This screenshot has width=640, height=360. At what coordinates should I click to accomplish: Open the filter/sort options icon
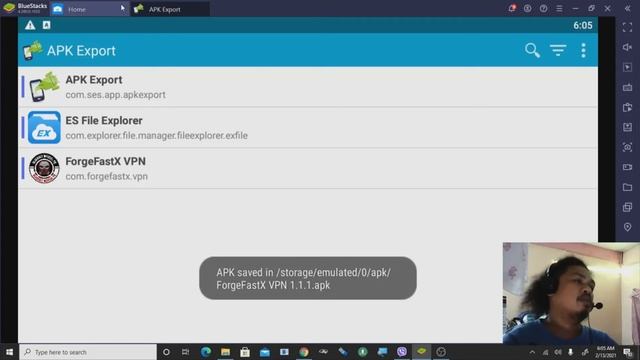558,50
